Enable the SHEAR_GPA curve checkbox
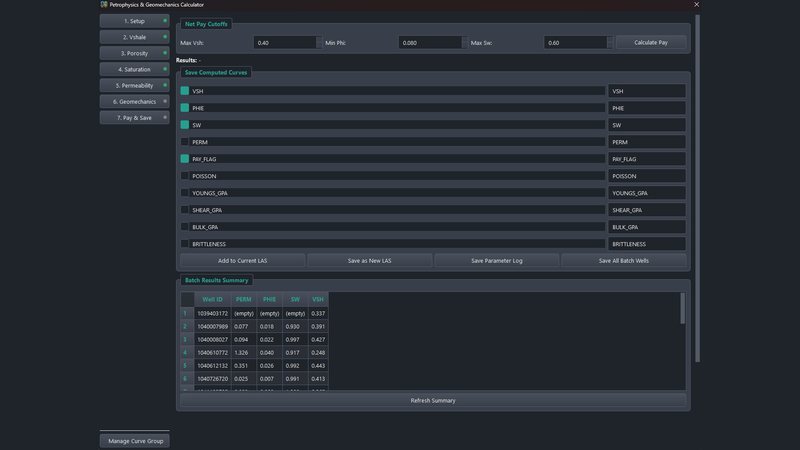The width and height of the screenshot is (800, 450). click(x=185, y=210)
